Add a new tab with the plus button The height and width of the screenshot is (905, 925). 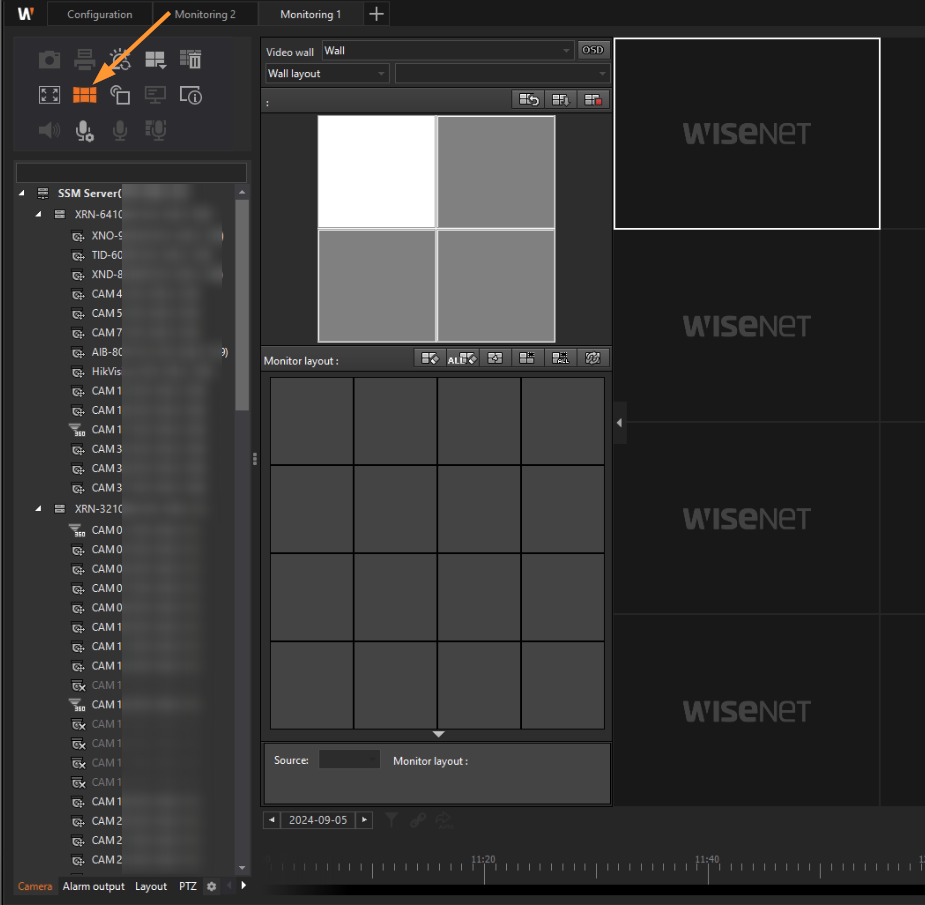pos(376,14)
